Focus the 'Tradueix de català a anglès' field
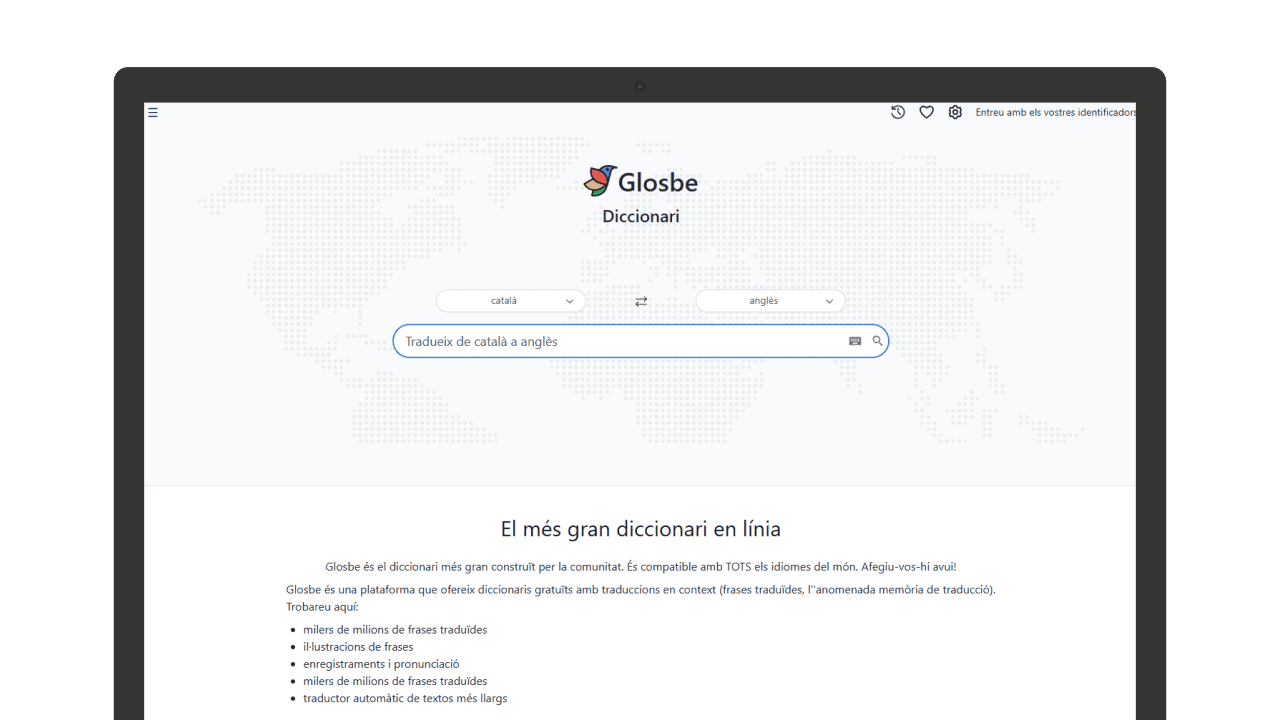This screenshot has width=1280, height=720. (x=620, y=342)
